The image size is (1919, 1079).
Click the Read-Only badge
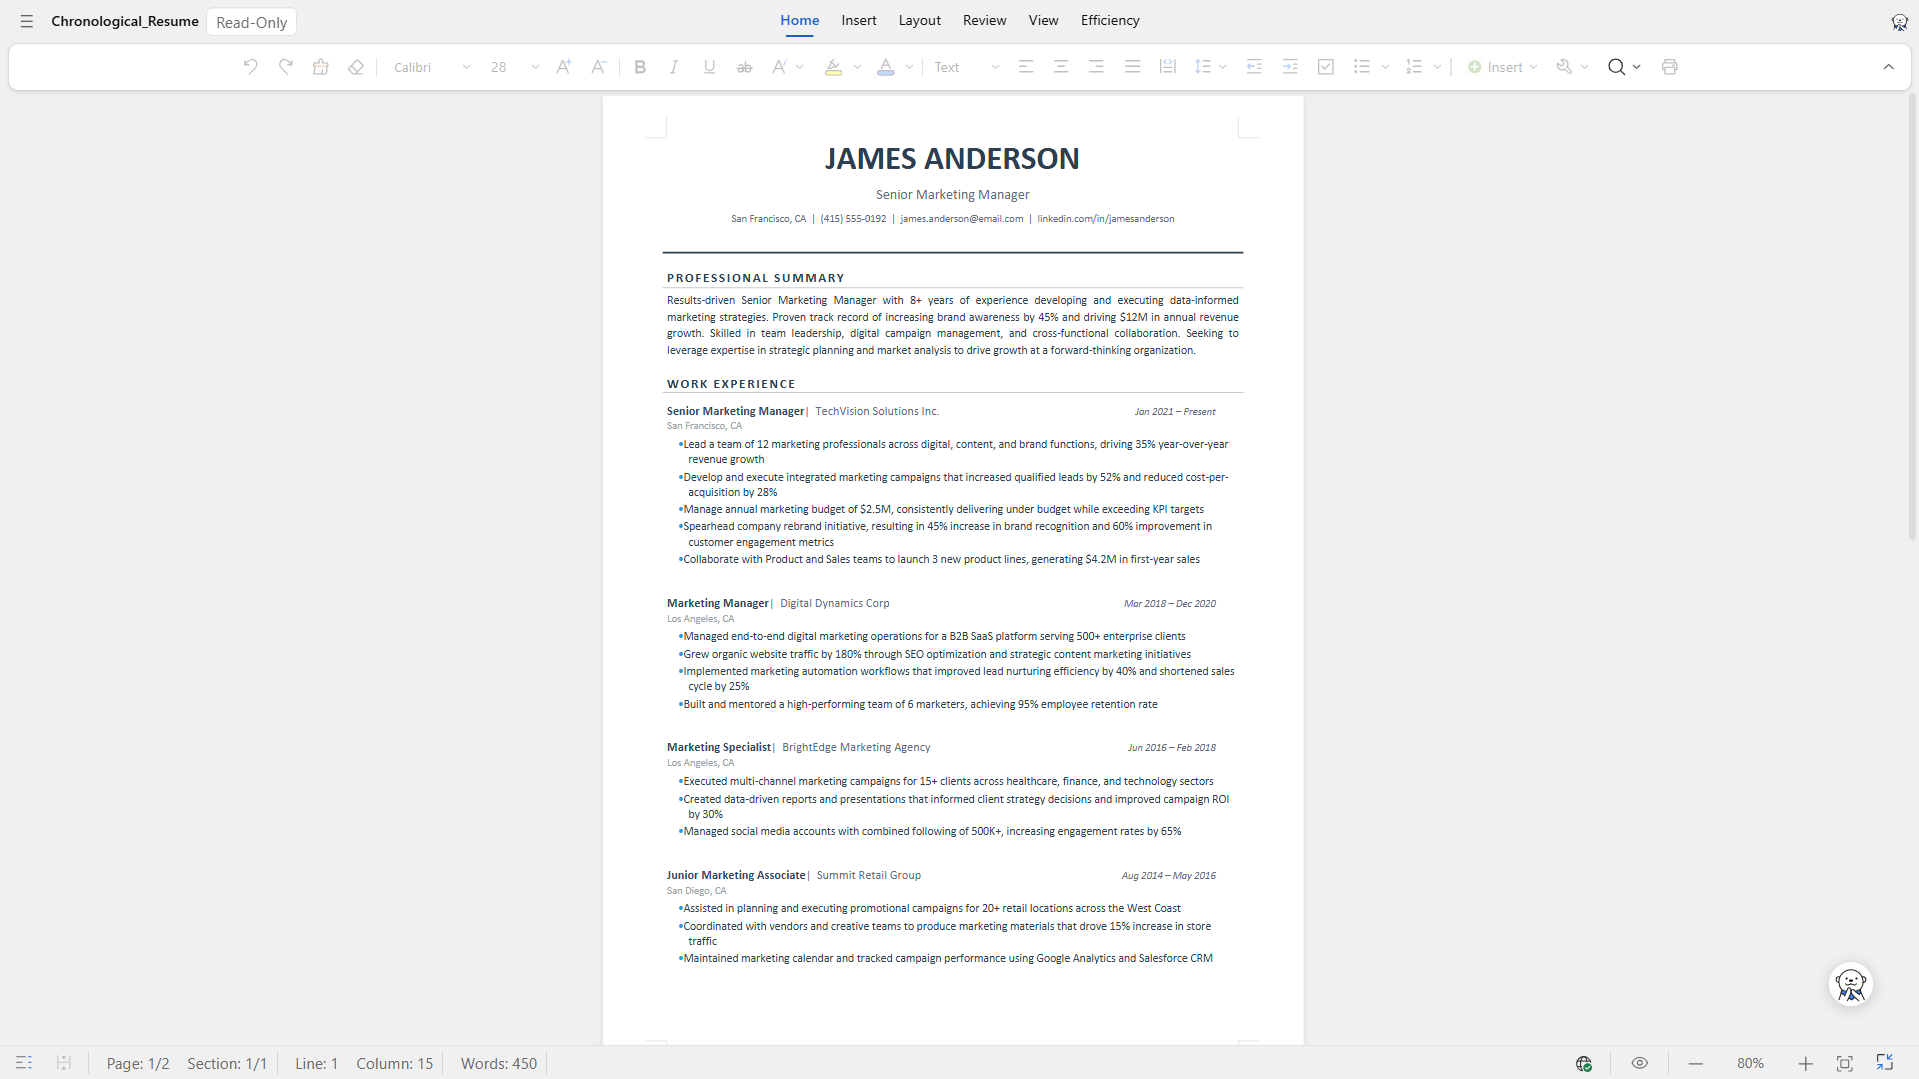251,22
